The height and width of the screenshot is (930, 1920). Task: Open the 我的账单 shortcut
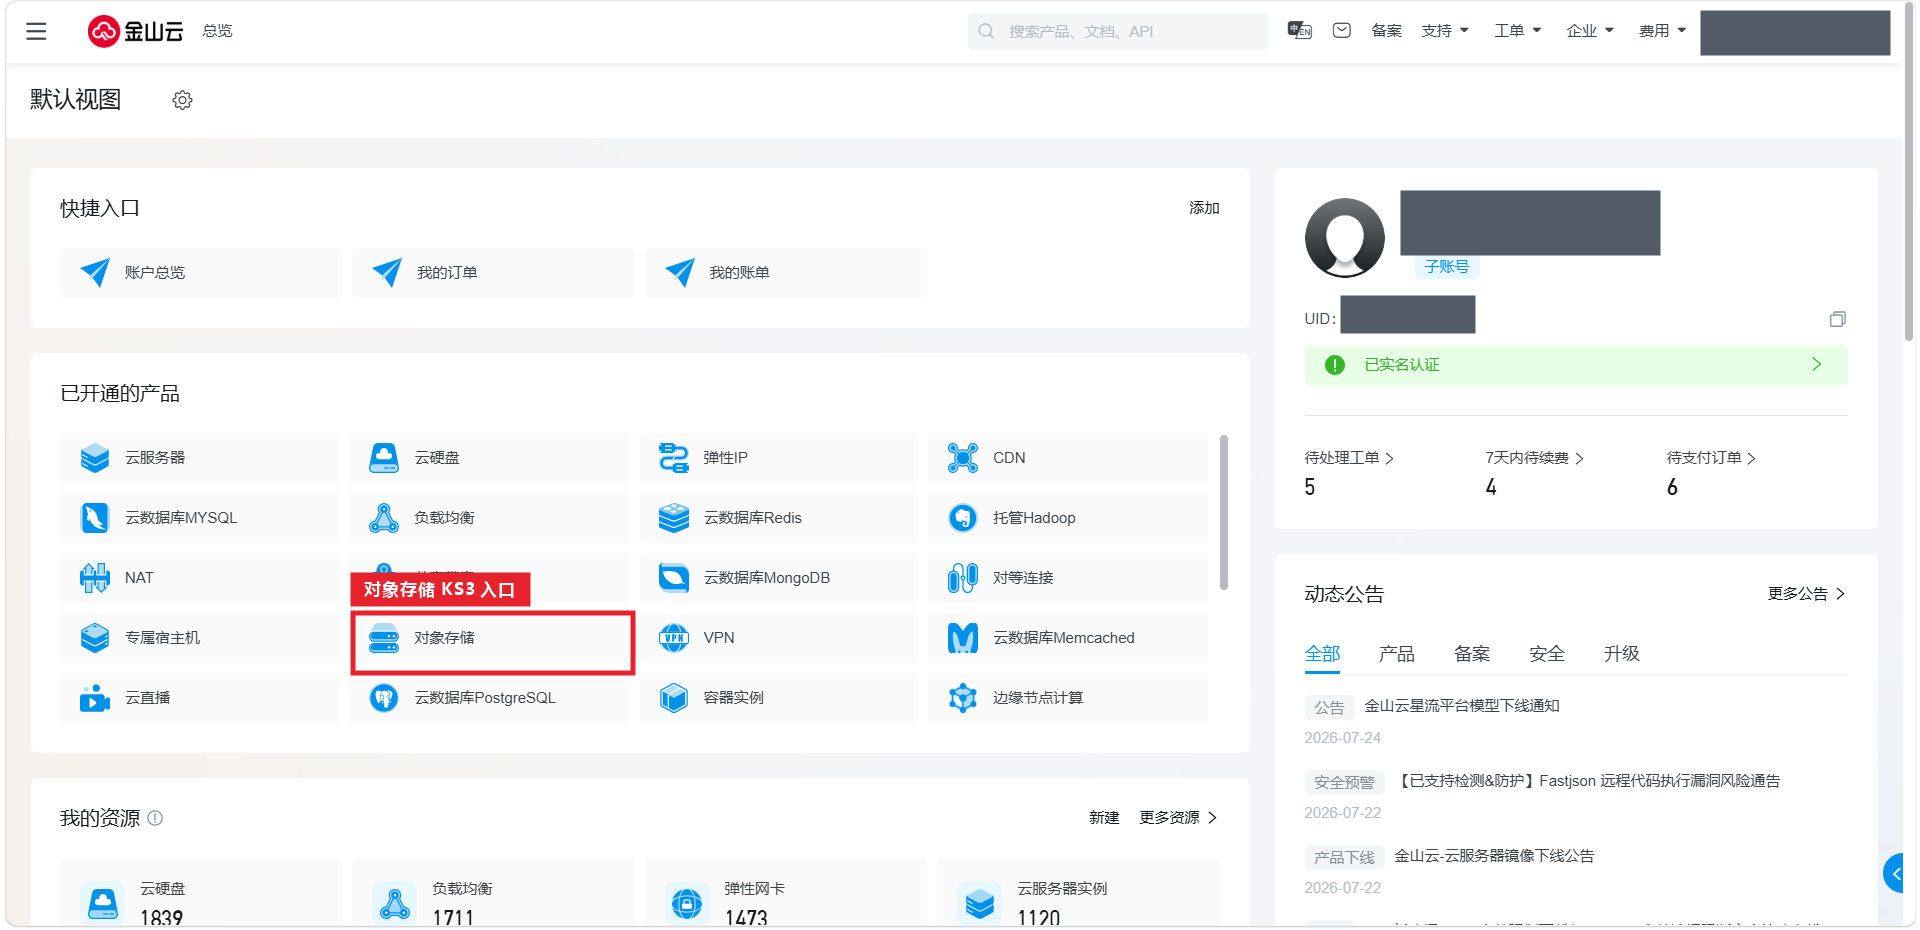click(786, 273)
